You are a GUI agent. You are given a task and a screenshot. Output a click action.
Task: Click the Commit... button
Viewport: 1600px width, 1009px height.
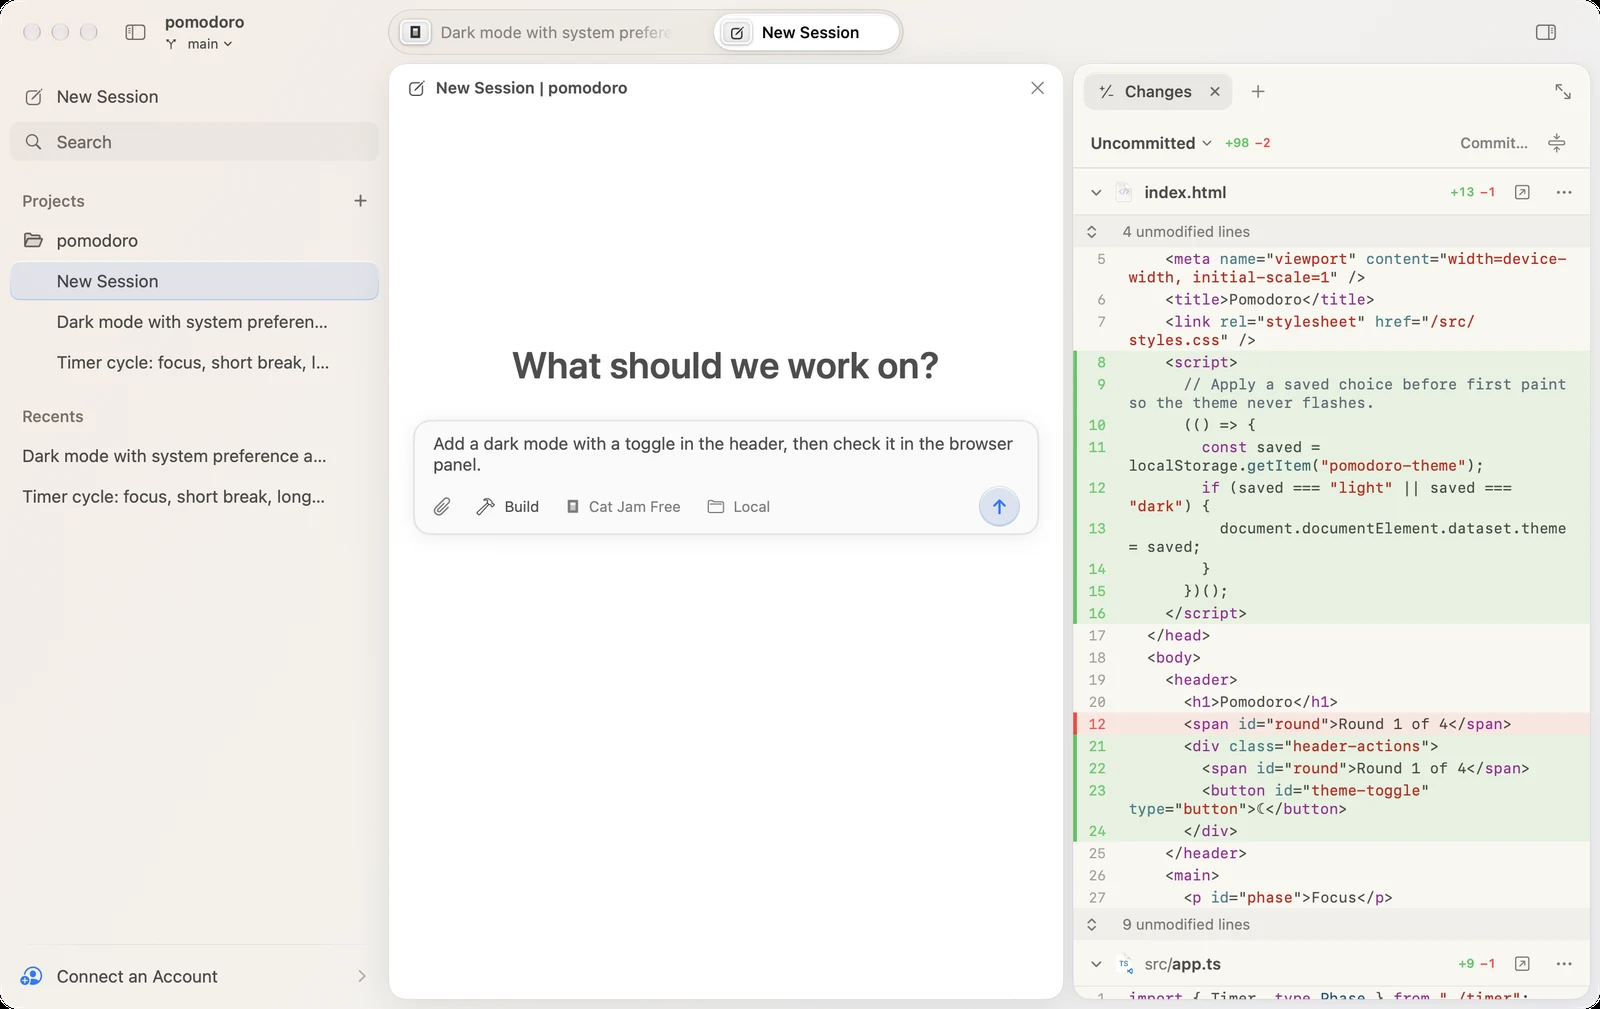[x=1494, y=143]
